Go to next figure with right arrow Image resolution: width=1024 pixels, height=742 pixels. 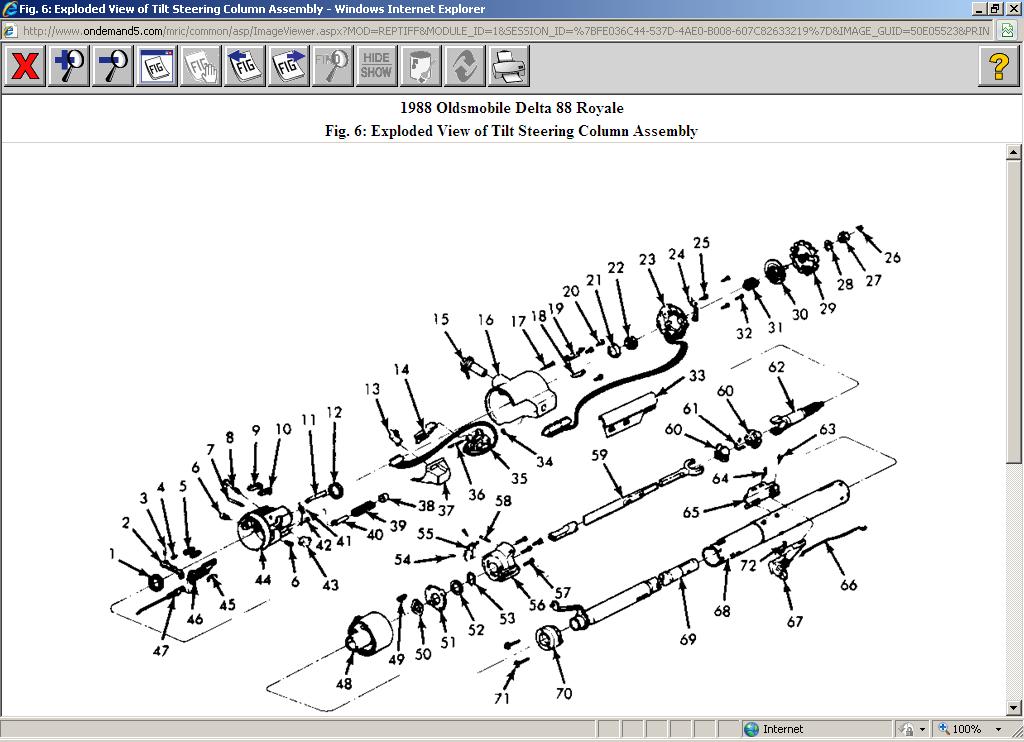pyautogui.click(x=289, y=65)
